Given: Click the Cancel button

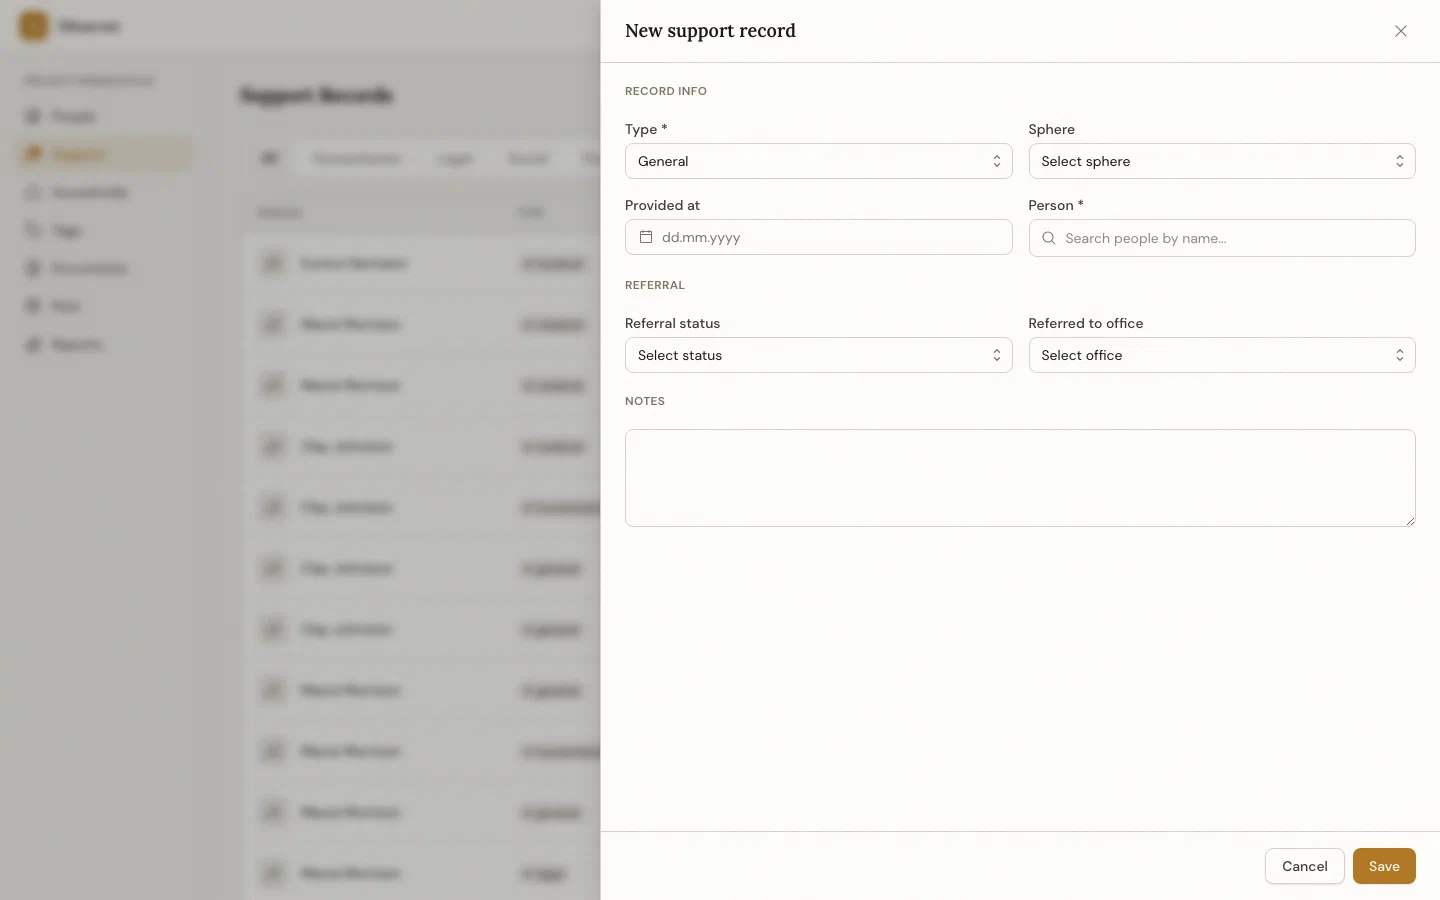Looking at the screenshot, I should click(1304, 866).
